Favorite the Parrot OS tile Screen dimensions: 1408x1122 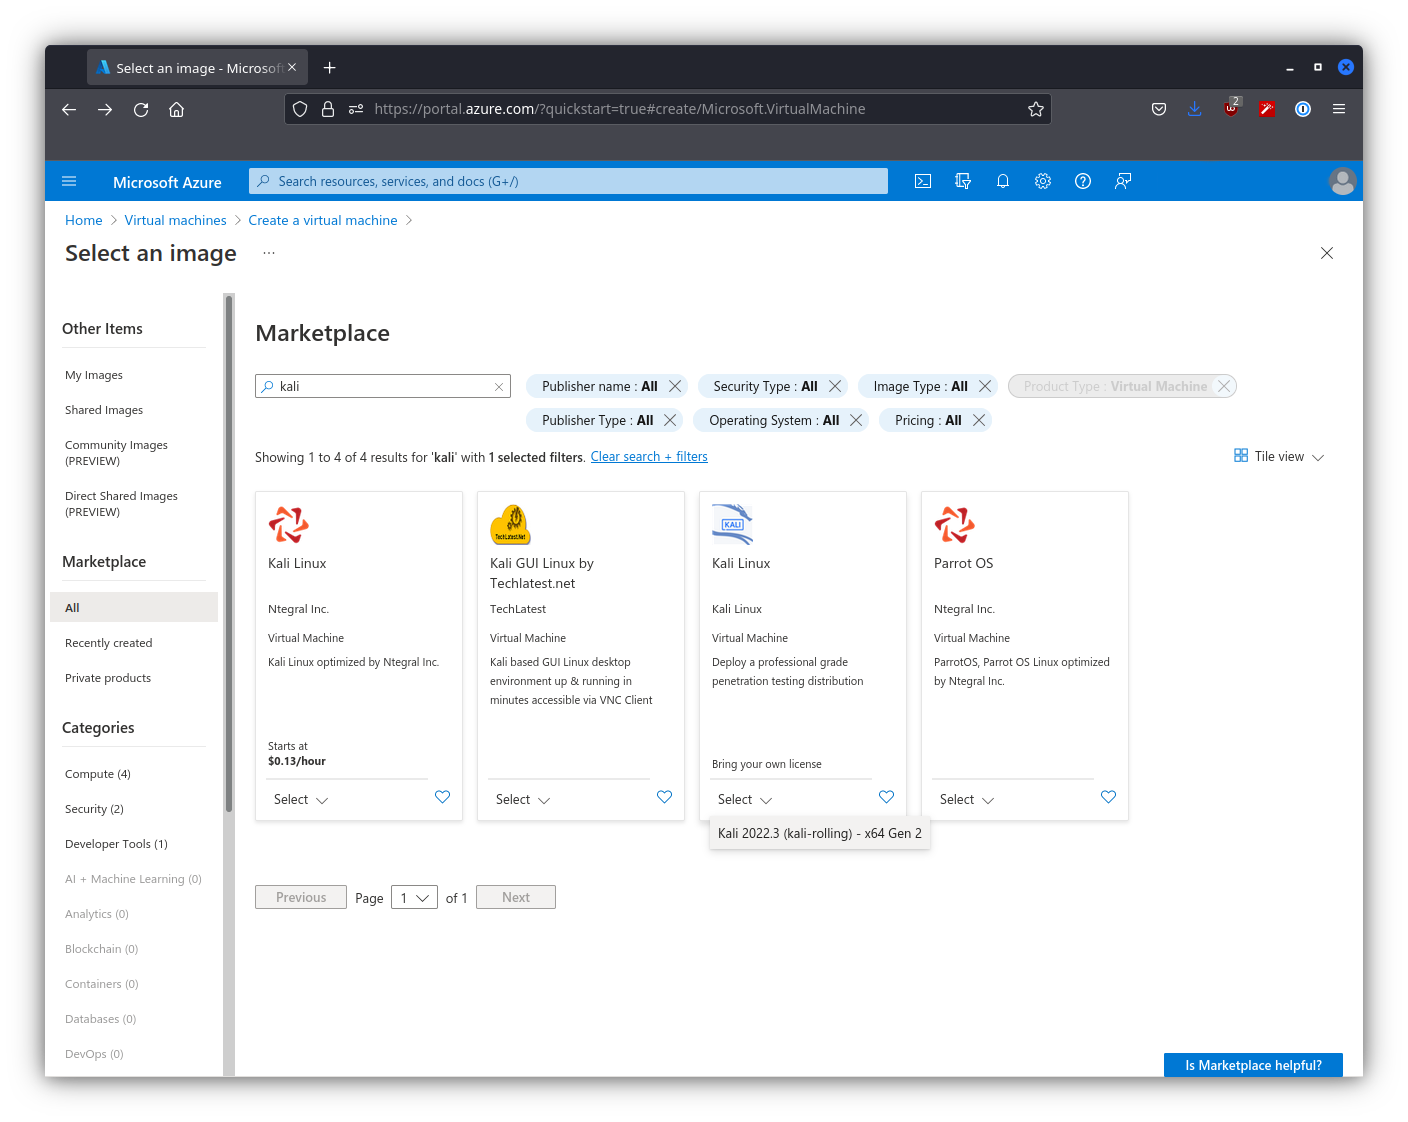[x=1108, y=797]
